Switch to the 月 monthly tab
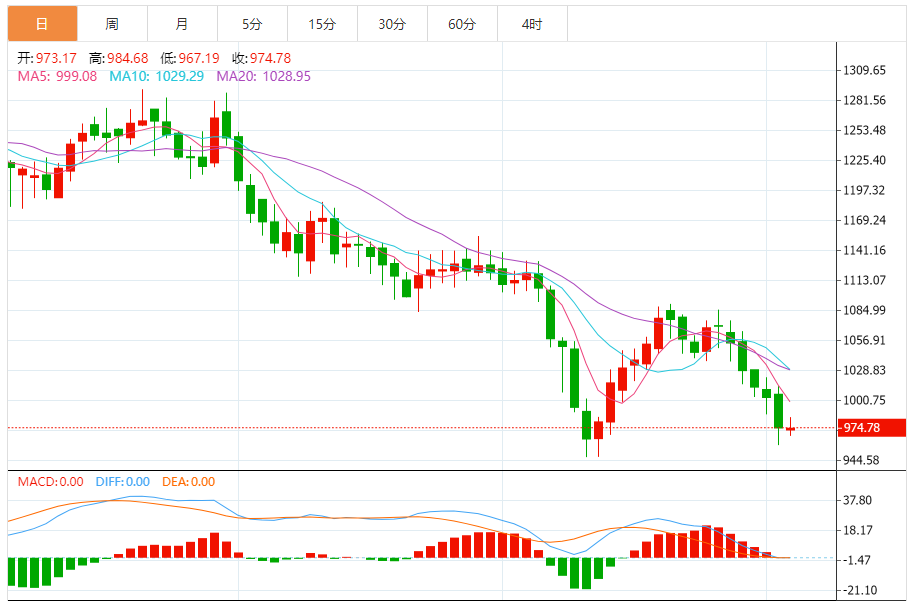The image size is (914, 601). pos(182,24)
